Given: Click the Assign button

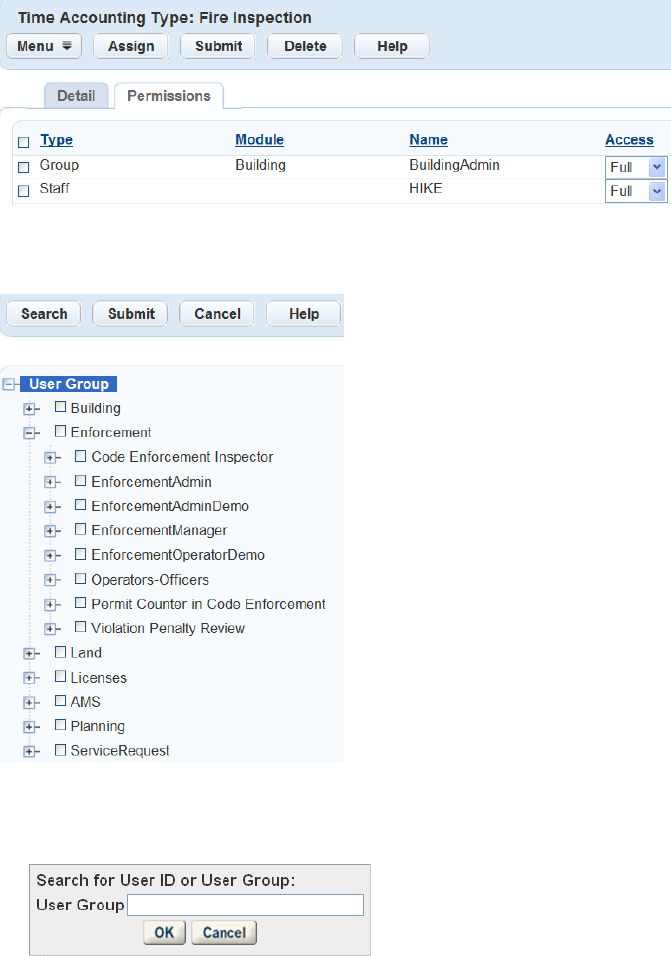Looking at the screenshot, I should click(131, 46).
